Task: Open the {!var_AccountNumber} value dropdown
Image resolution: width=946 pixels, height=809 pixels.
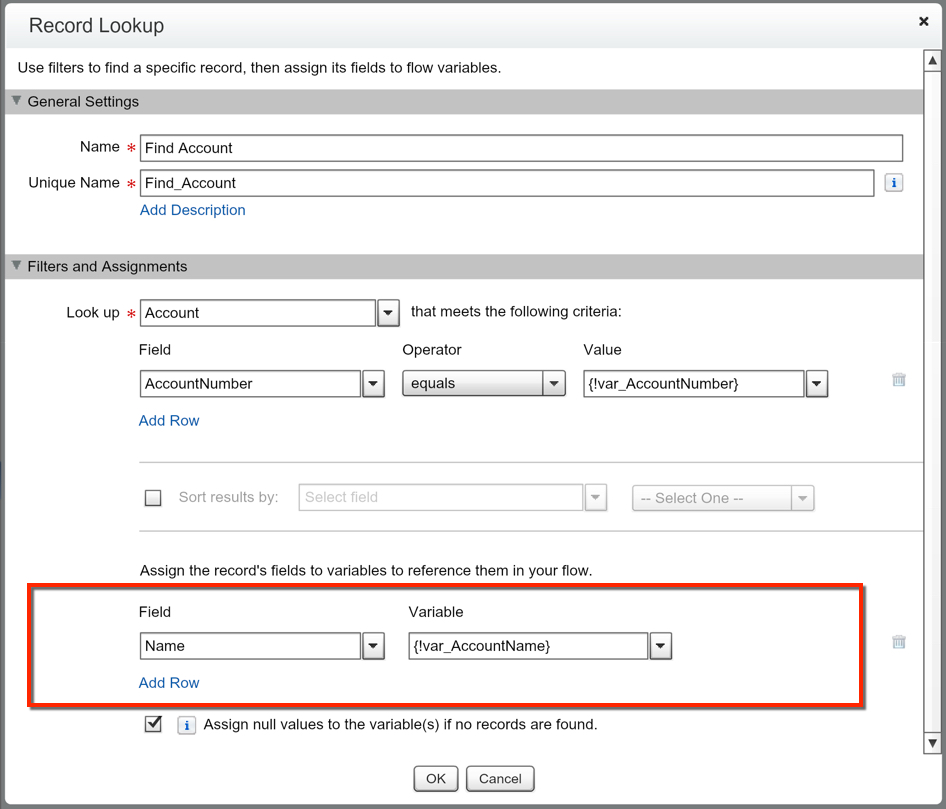Action: tap(816, 384)
